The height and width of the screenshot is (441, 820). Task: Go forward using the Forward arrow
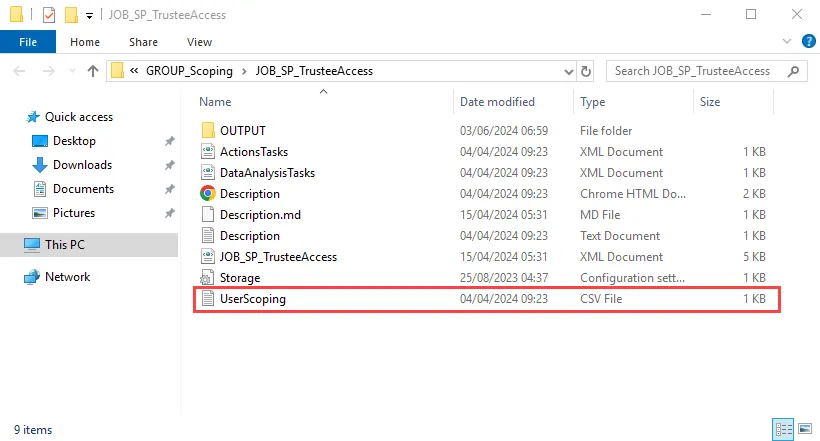(49, 71)
